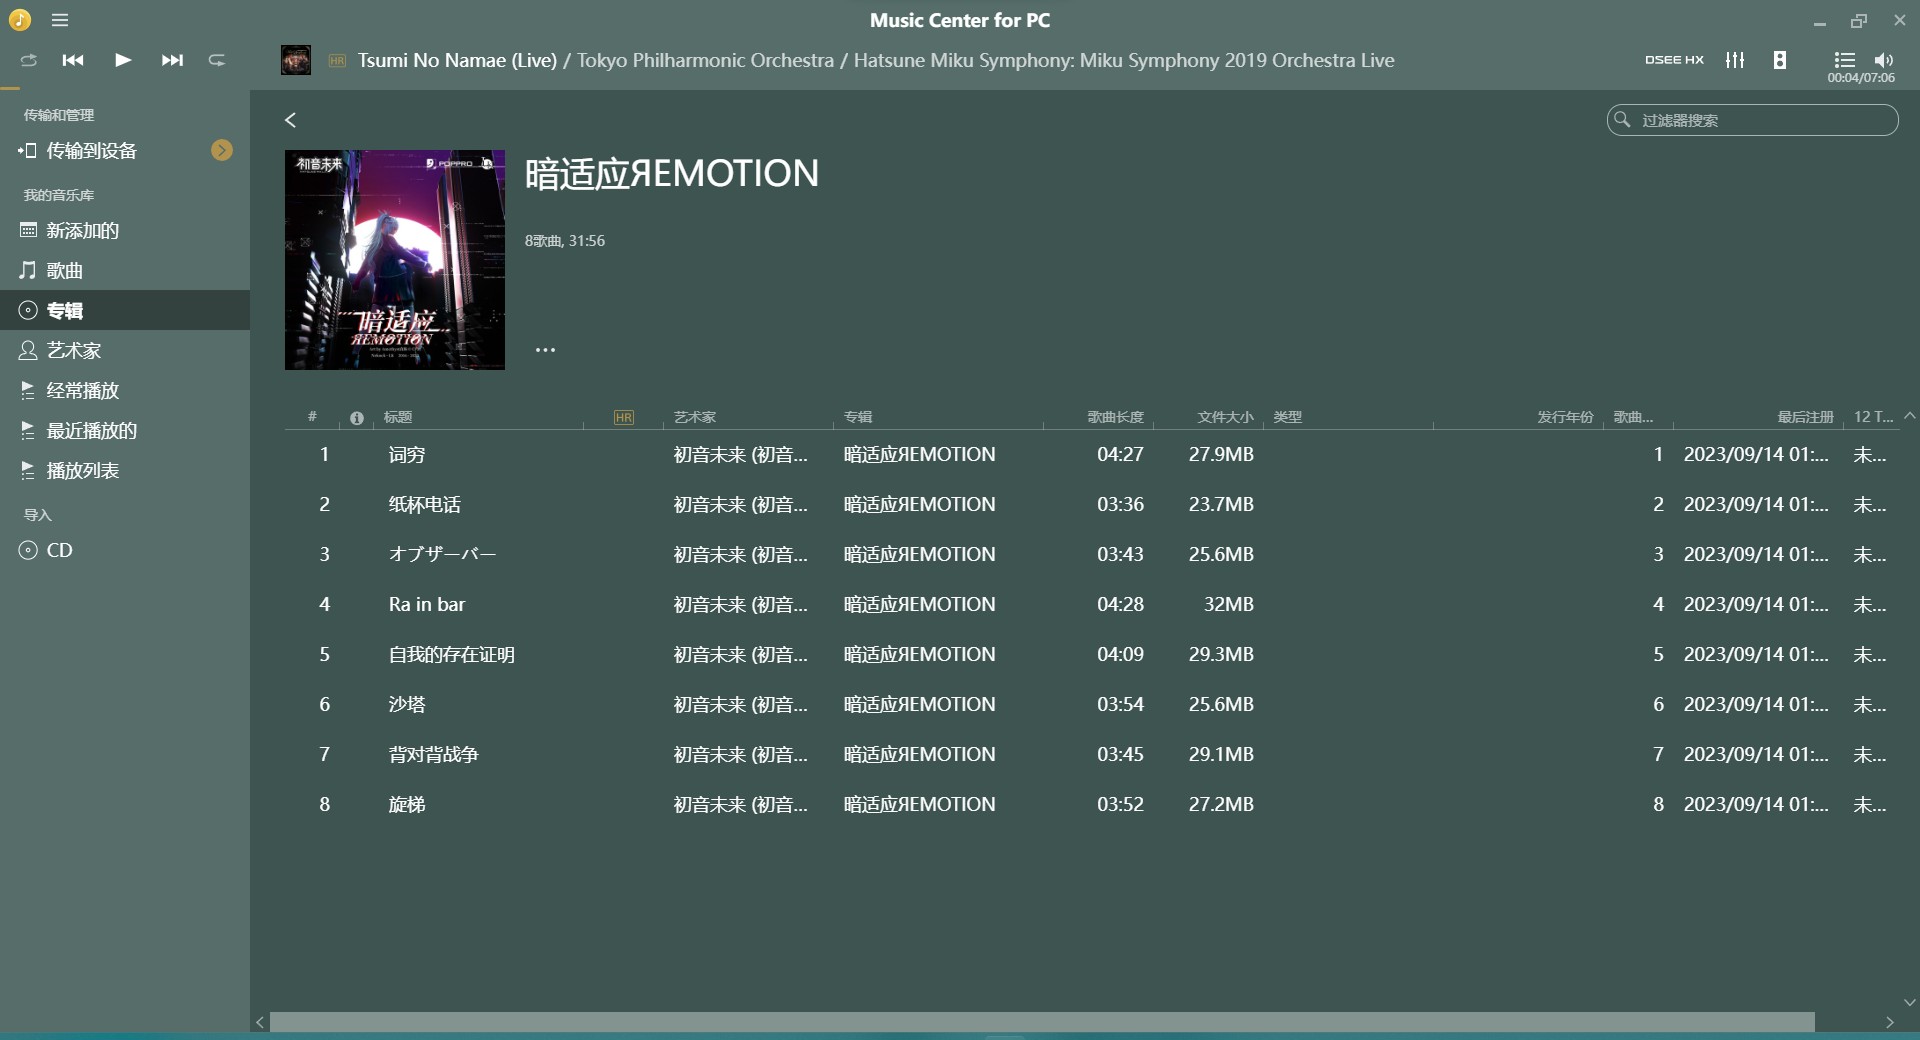Viewport: 1920px width, 1040px height.
Task: Sort by 发行年份 column header
Action: click(x=1565, y=417)
